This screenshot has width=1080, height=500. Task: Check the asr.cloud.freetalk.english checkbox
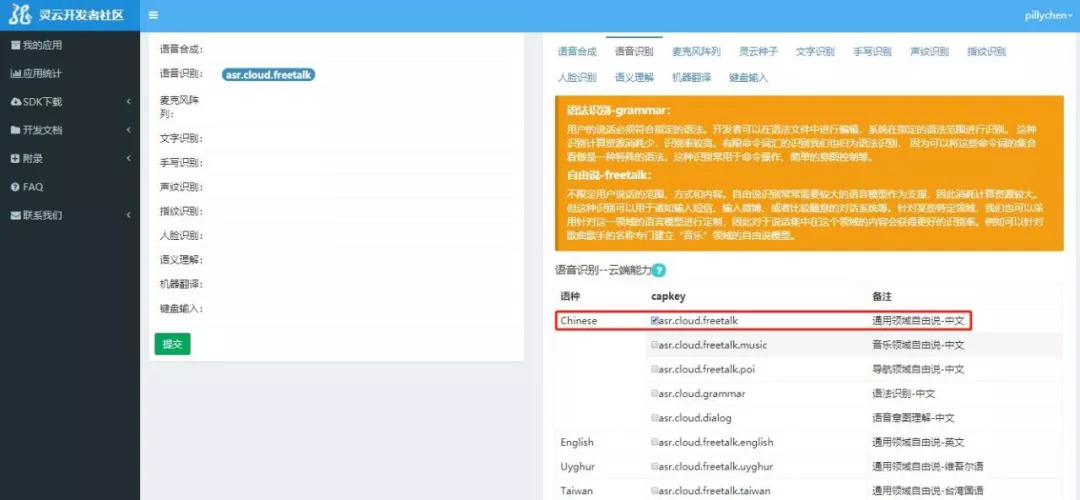[655, 442]
